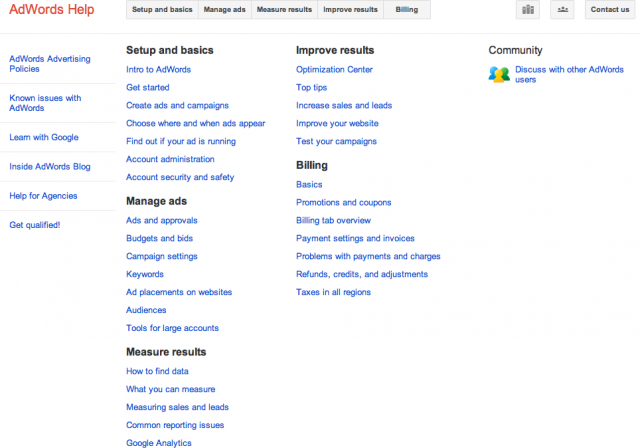Open Inside AdWords Blog link
Image resolution: width=640 pixels, height=448 pixels.
pyautogui.click(x=50, y=166)
